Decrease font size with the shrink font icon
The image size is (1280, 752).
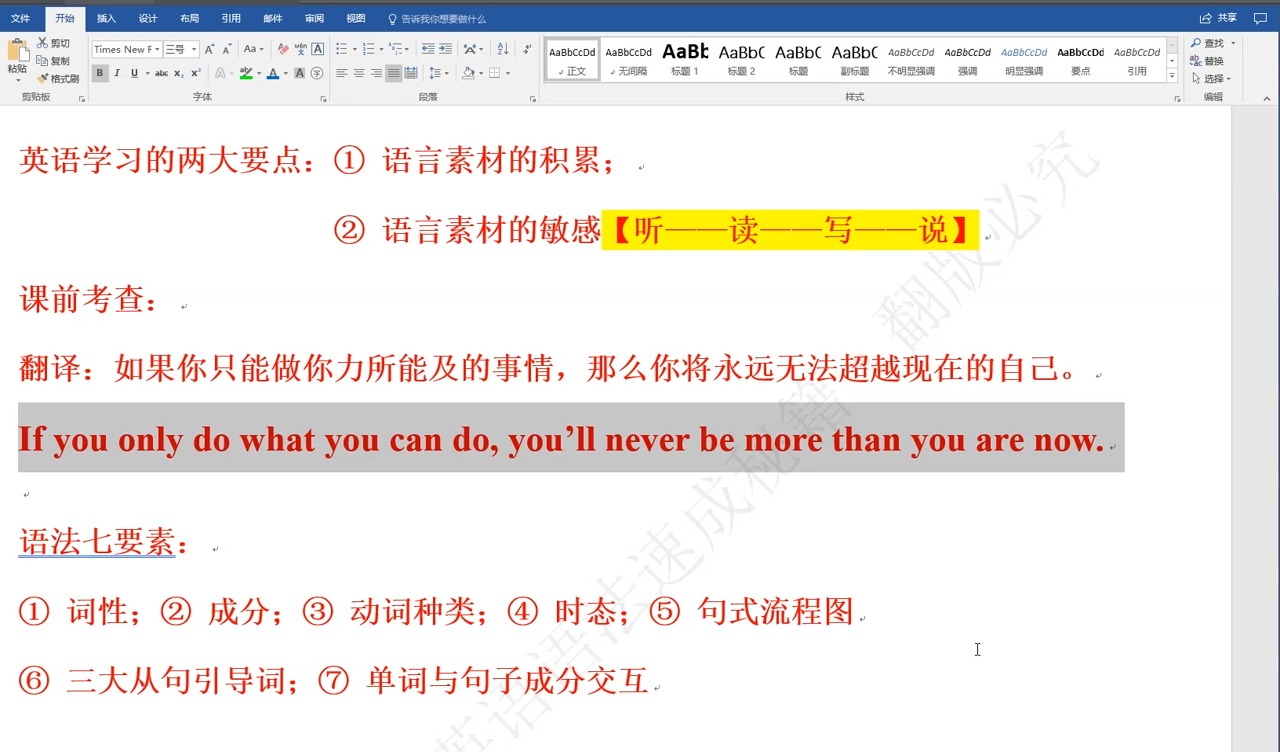click(x=227, y=49)
